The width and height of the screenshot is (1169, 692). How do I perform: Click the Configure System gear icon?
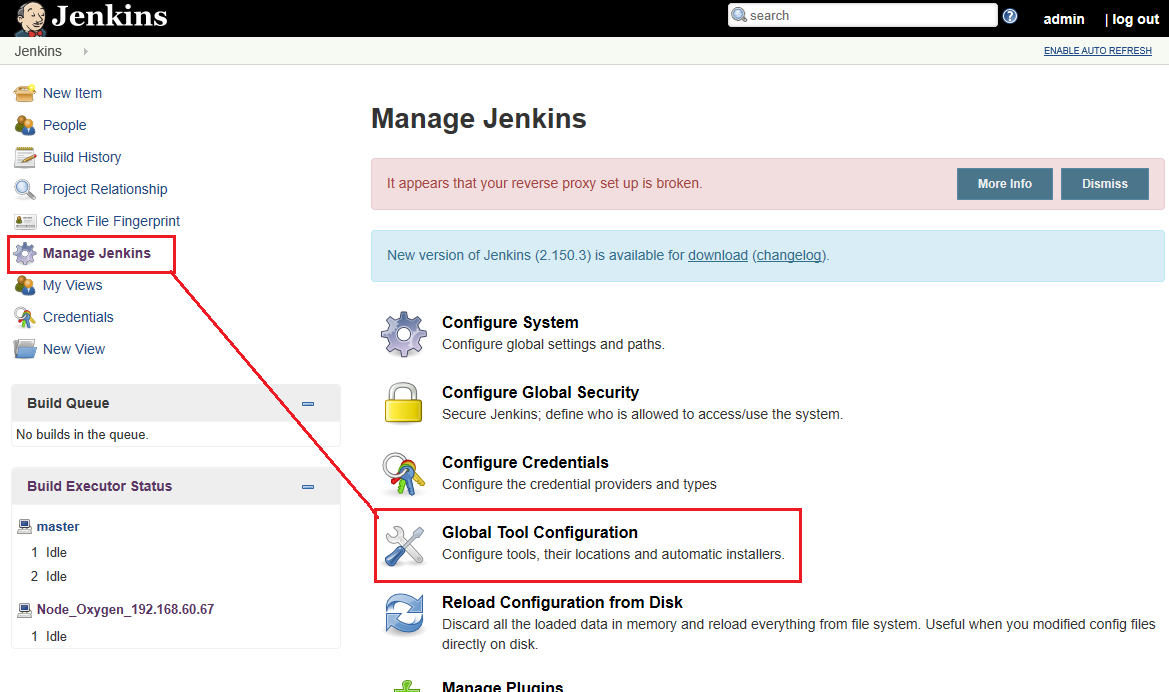click(x=404, y=334)
